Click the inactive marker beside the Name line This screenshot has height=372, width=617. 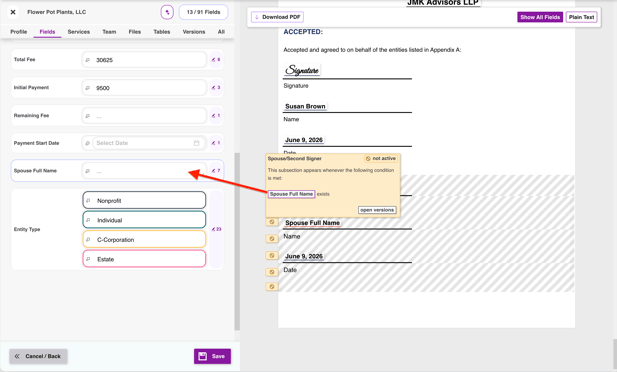(272, 239)
